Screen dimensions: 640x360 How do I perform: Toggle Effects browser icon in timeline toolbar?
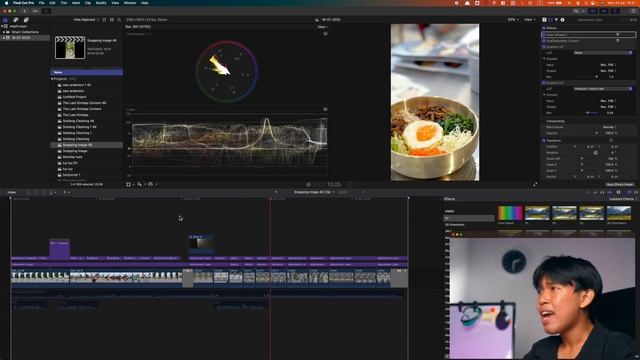pyautogui.click(x=629, y=192)
